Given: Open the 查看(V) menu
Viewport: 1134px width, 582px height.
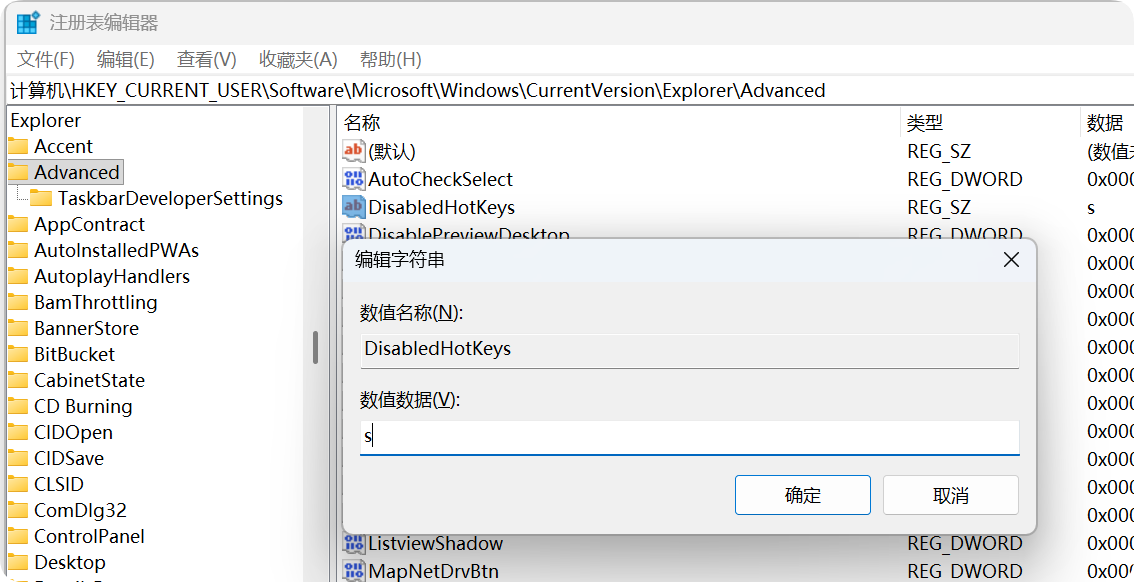Looking at the screenshot, I should (206, 59).
